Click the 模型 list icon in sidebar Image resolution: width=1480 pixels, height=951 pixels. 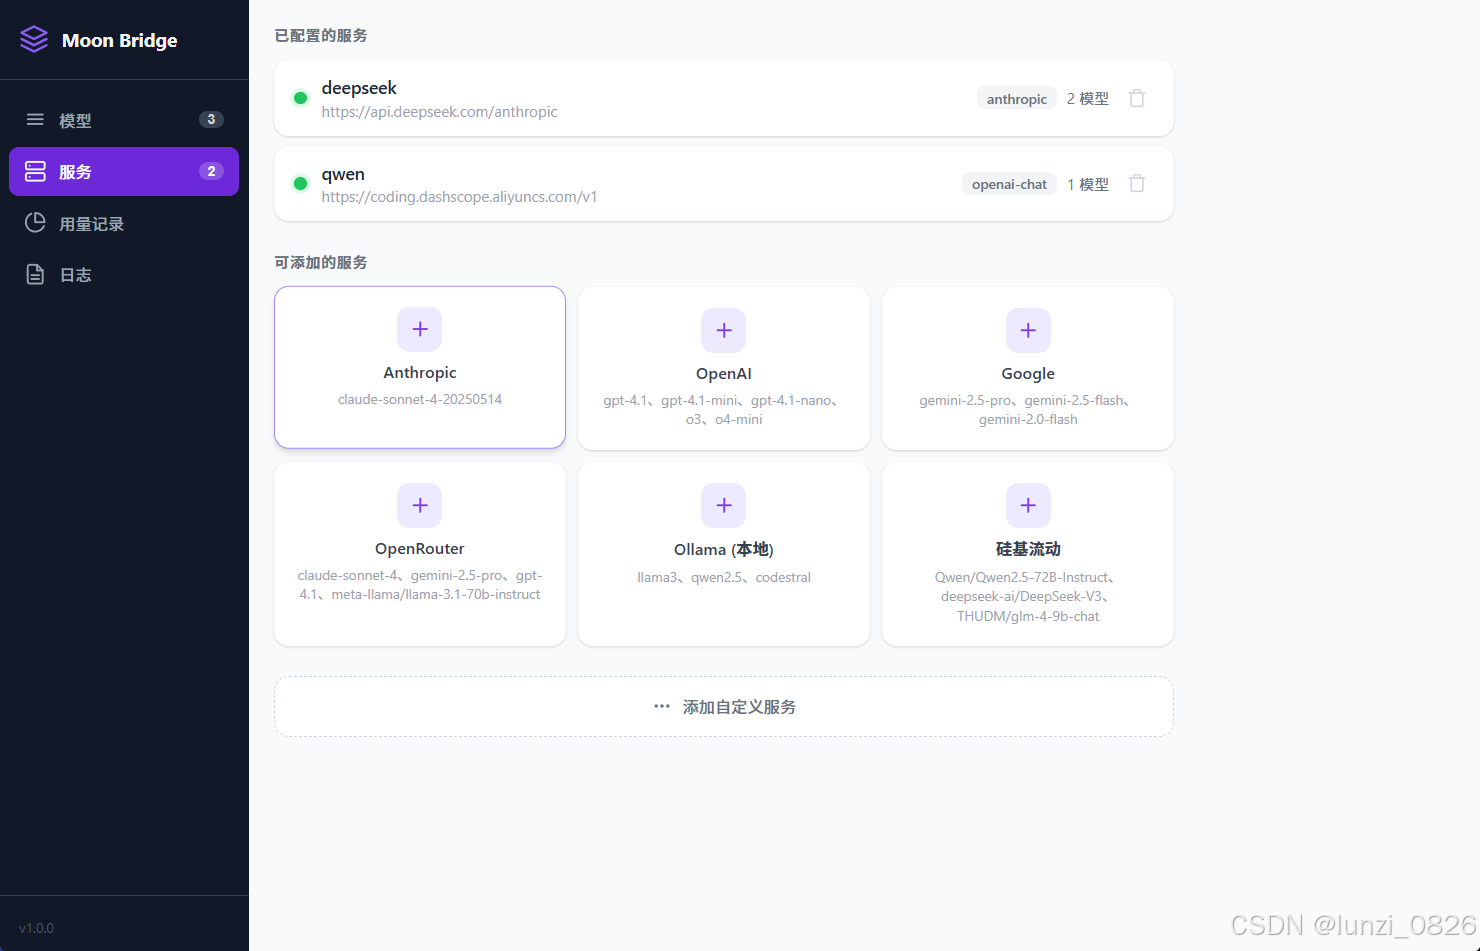(x=35, y=120)
